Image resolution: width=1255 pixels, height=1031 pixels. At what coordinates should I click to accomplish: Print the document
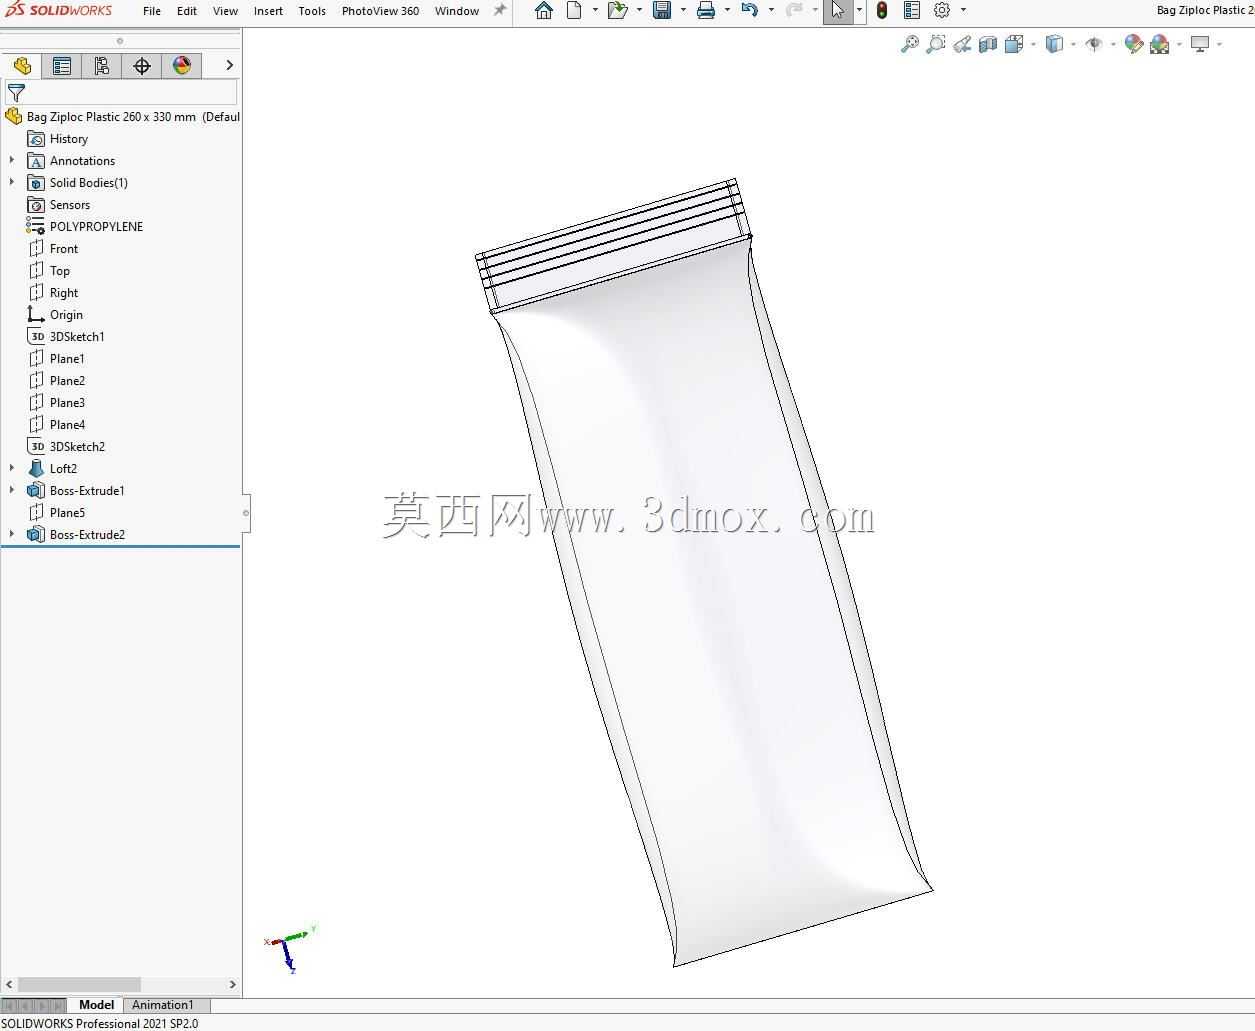coord(706,11)
